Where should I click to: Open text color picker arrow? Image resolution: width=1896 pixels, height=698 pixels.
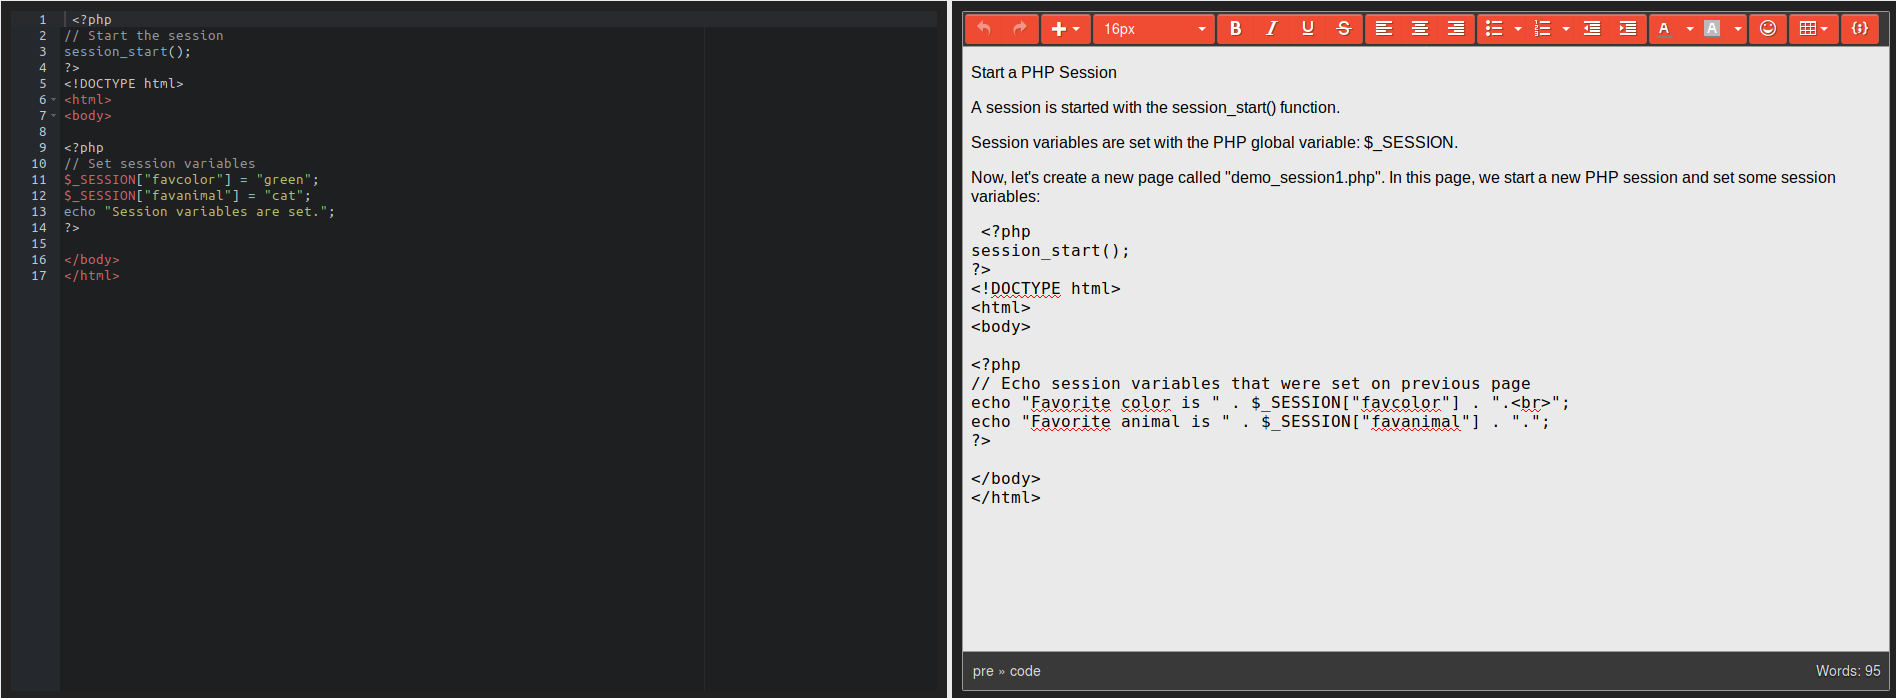1690,29
